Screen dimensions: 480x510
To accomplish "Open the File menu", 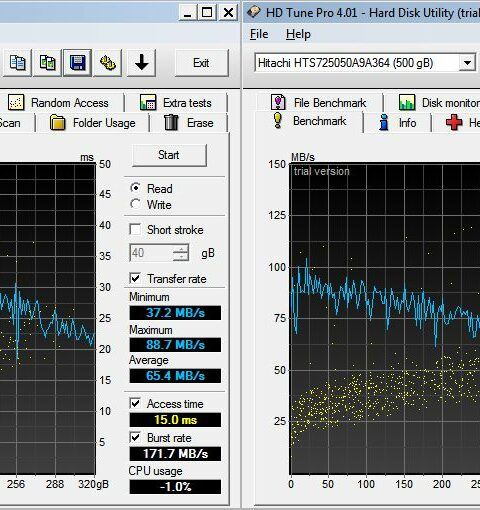I will 259,34.
